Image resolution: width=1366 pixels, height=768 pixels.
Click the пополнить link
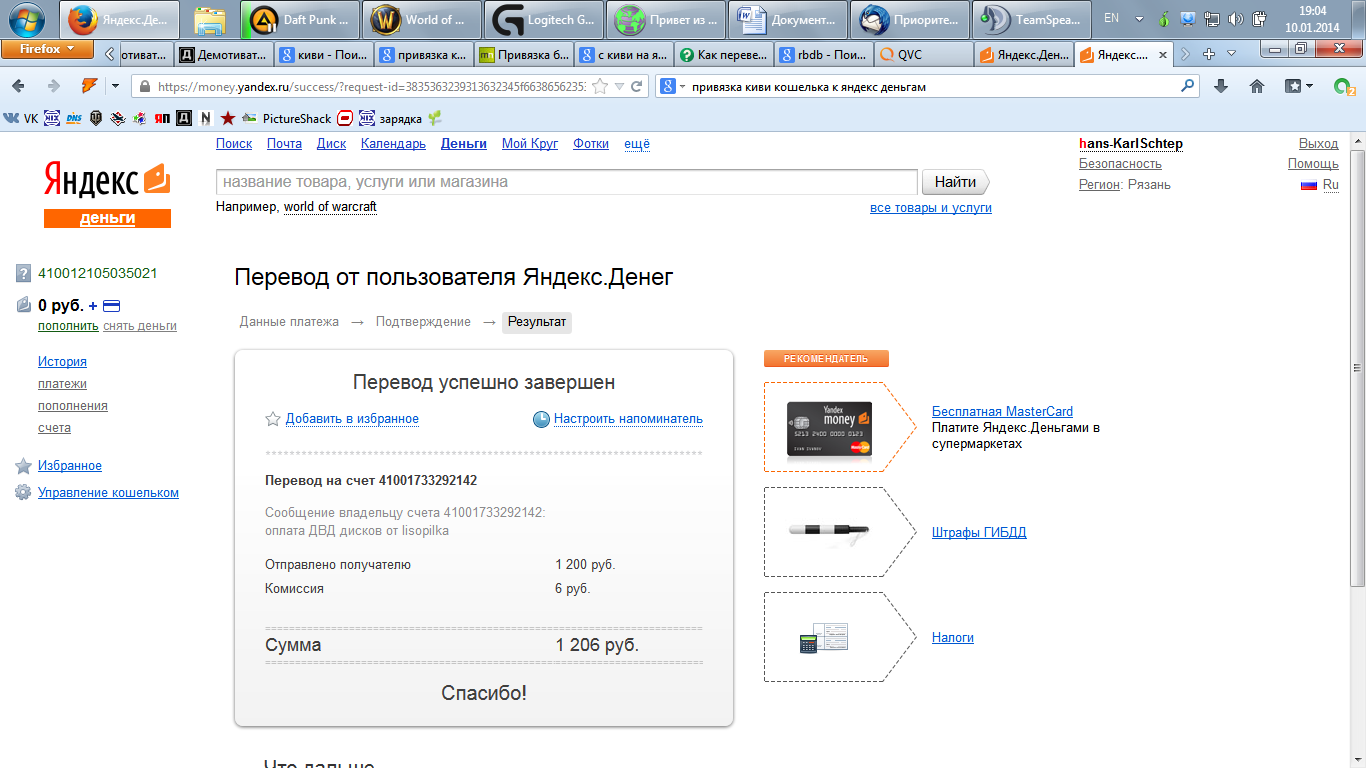pyautogui.click(x=68, y=326)
